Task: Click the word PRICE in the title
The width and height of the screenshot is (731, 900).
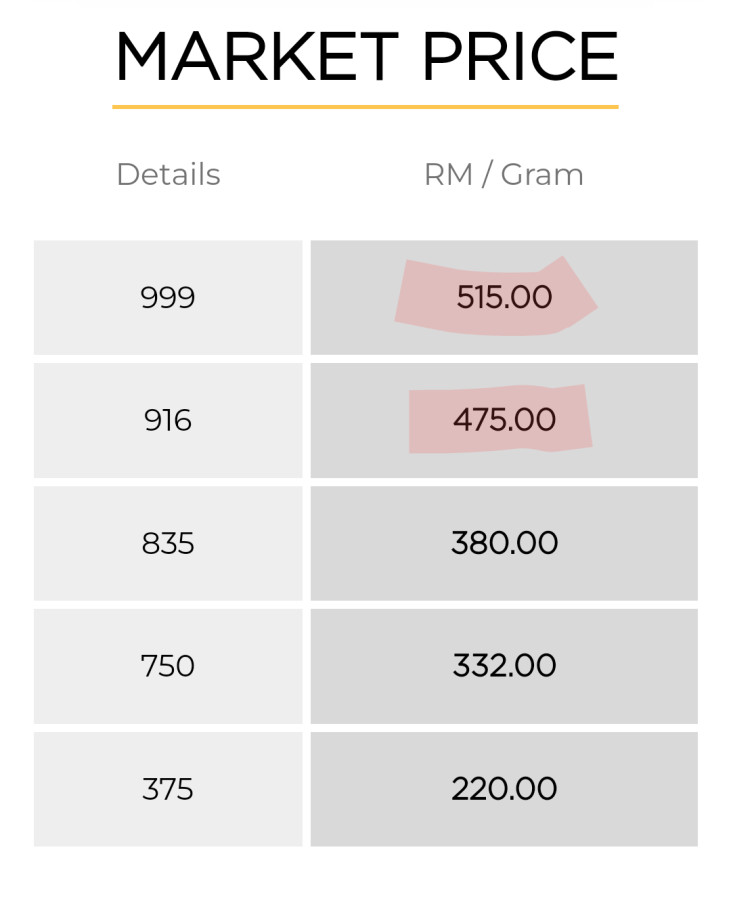Action: tap(519, 57)
